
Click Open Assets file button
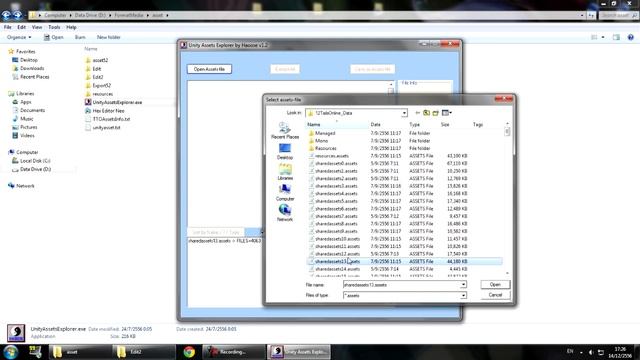[209, 69]
